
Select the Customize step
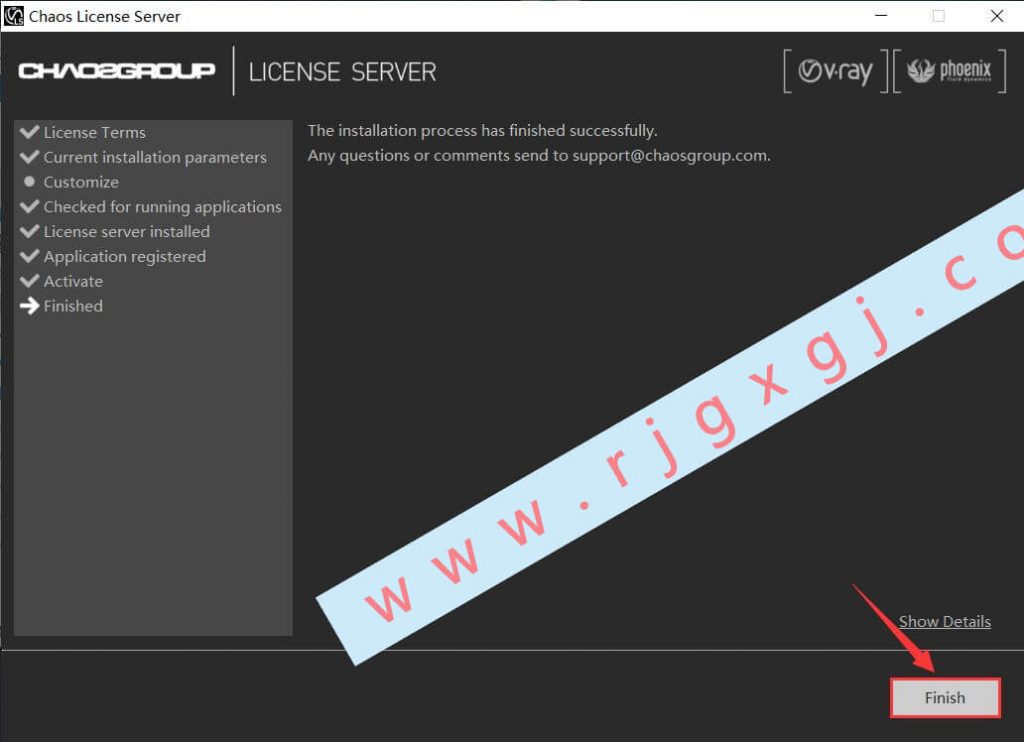point(81,182)
